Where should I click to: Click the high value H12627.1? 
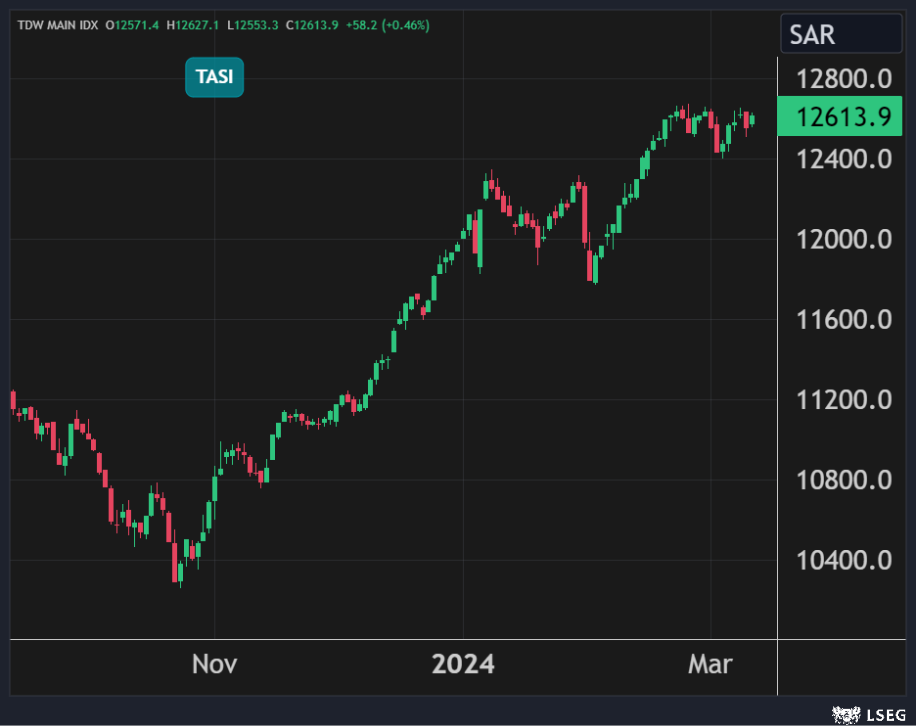(198, 25)
